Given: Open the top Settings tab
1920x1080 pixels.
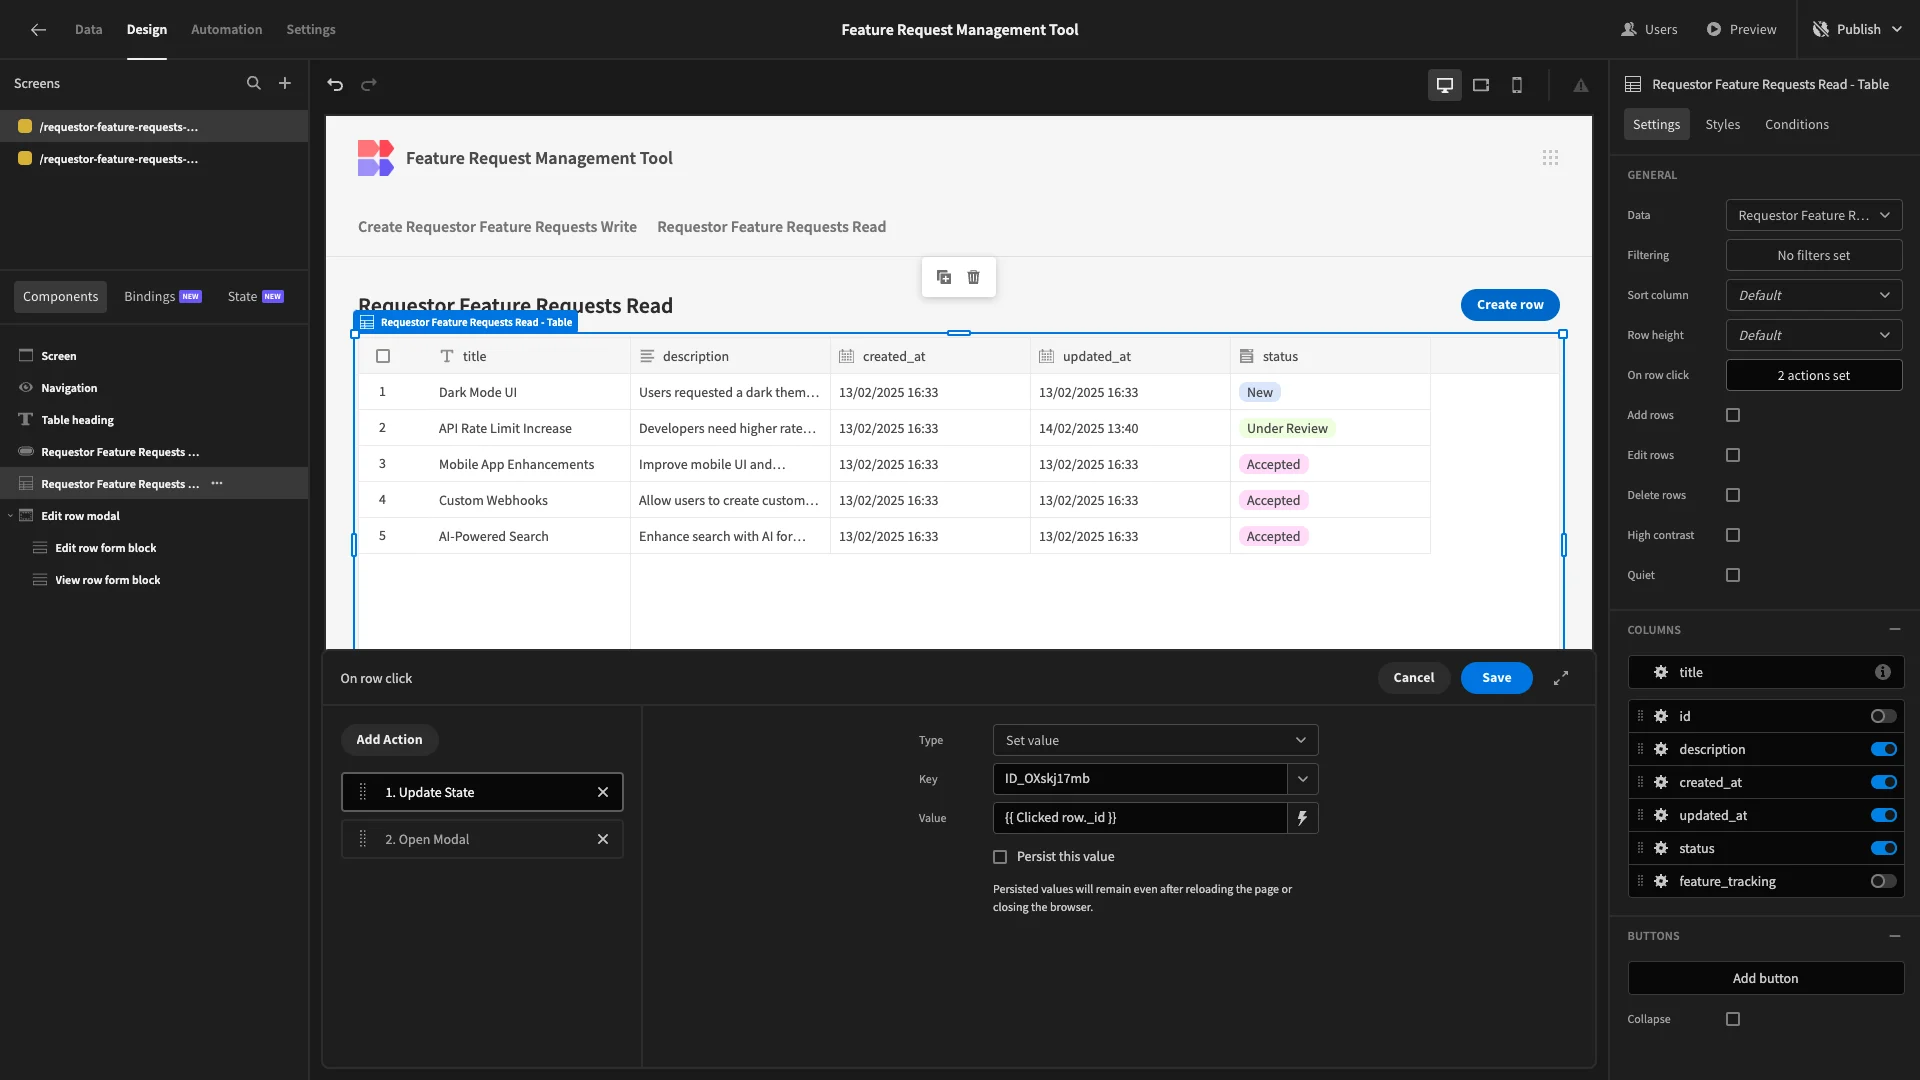Looking at the screenshot, I should tap(311, 30).
